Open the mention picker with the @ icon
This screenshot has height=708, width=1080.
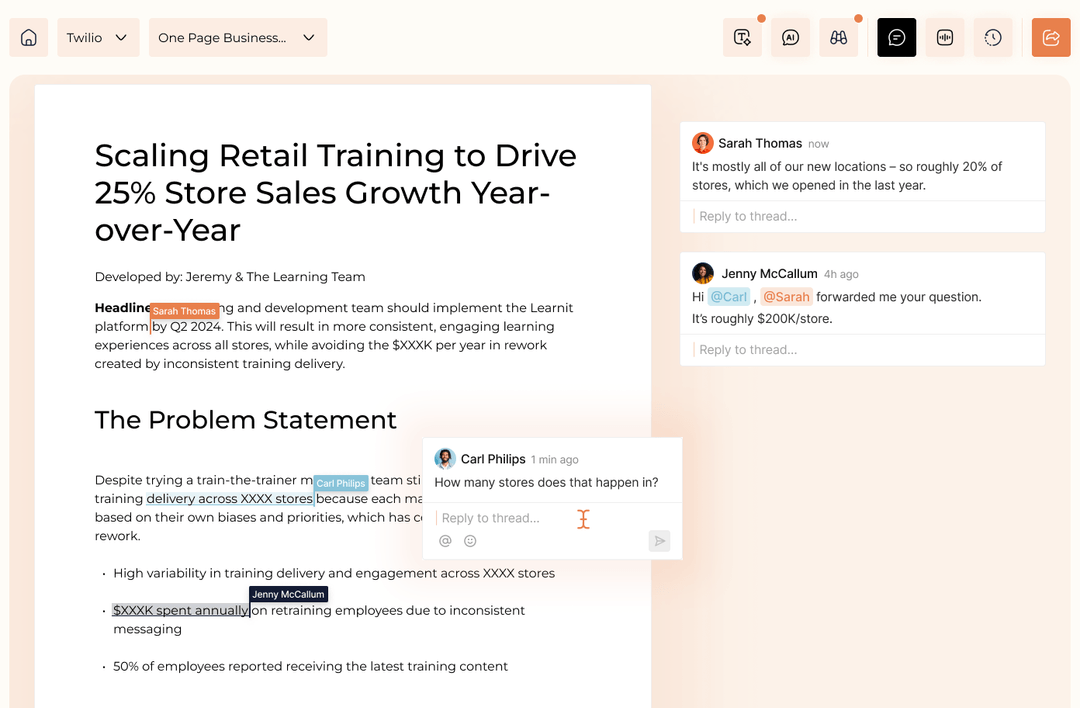point(445,540)
